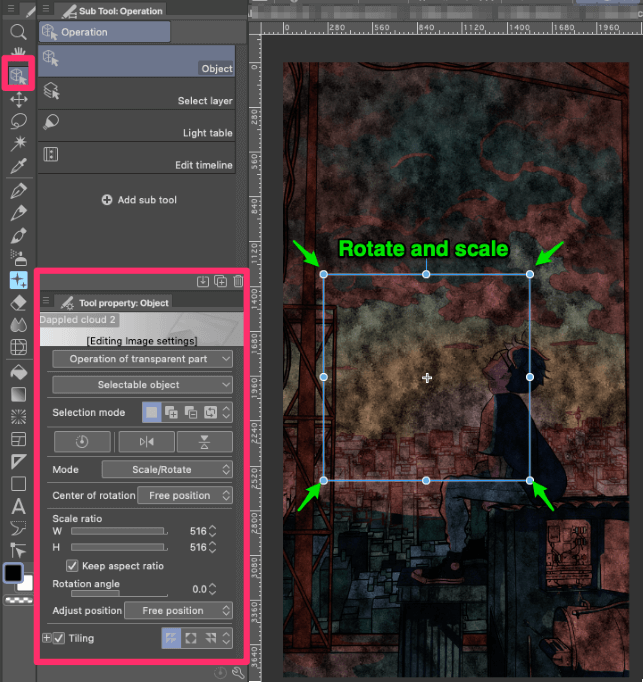
Task: Select the Saturated line tool
Action: pos(19,417)
